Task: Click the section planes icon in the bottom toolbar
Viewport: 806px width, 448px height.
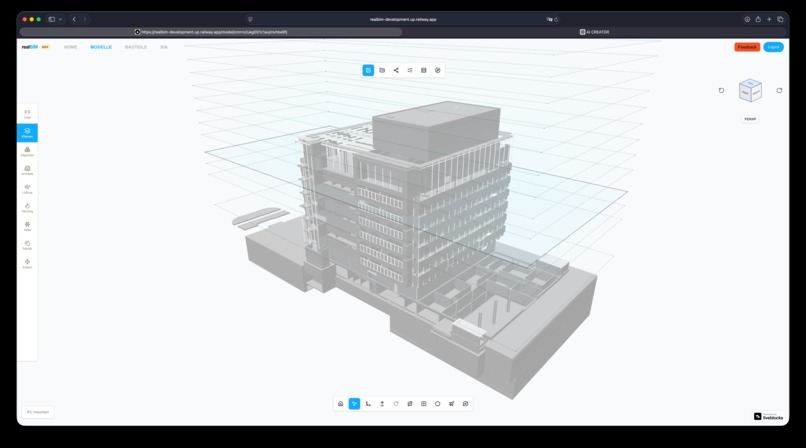Action: [x=410, y=404]
